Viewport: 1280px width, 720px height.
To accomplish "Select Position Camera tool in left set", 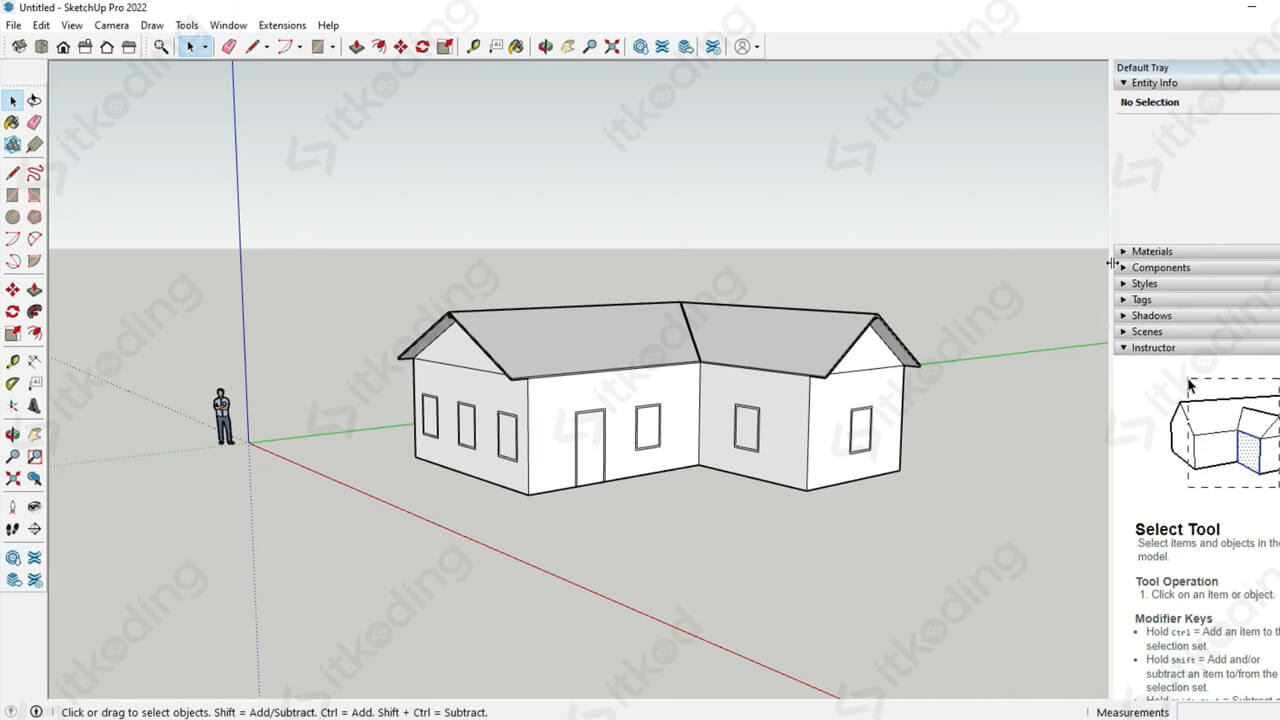I will point(12,507).
